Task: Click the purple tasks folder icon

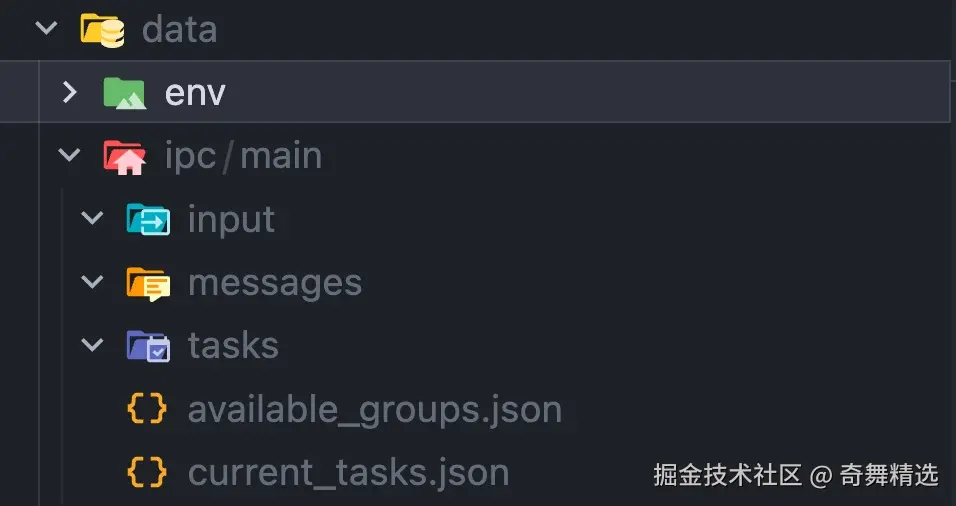Action: [x=148, y=346]
